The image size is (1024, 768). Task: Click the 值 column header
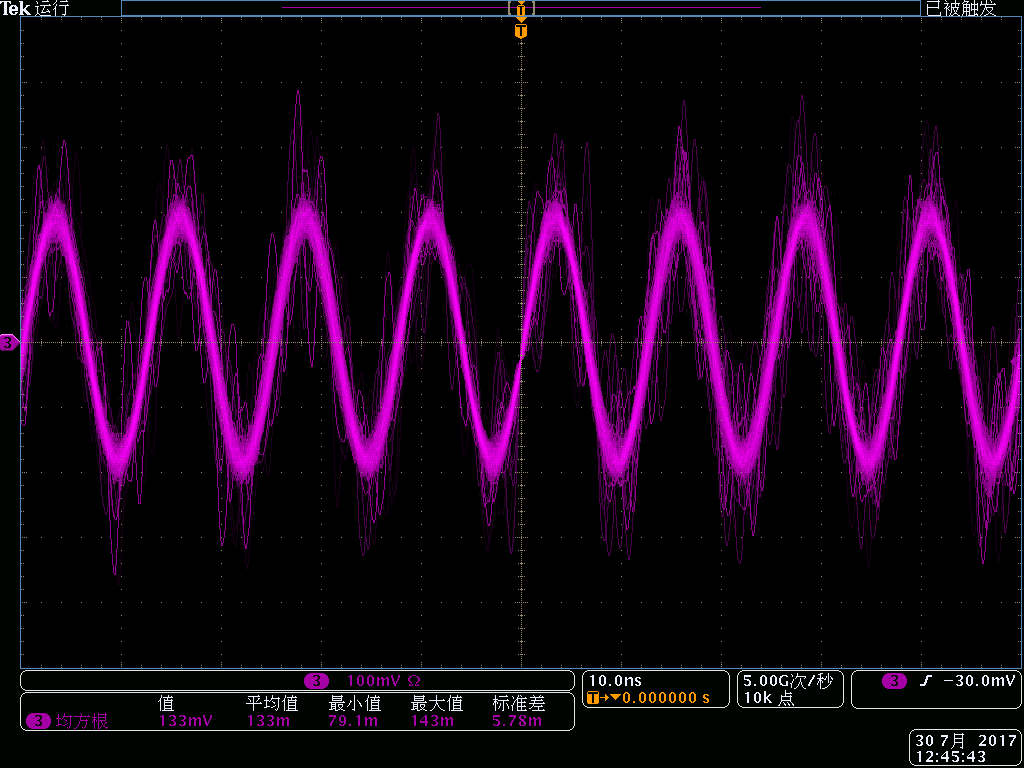point(166,704)
